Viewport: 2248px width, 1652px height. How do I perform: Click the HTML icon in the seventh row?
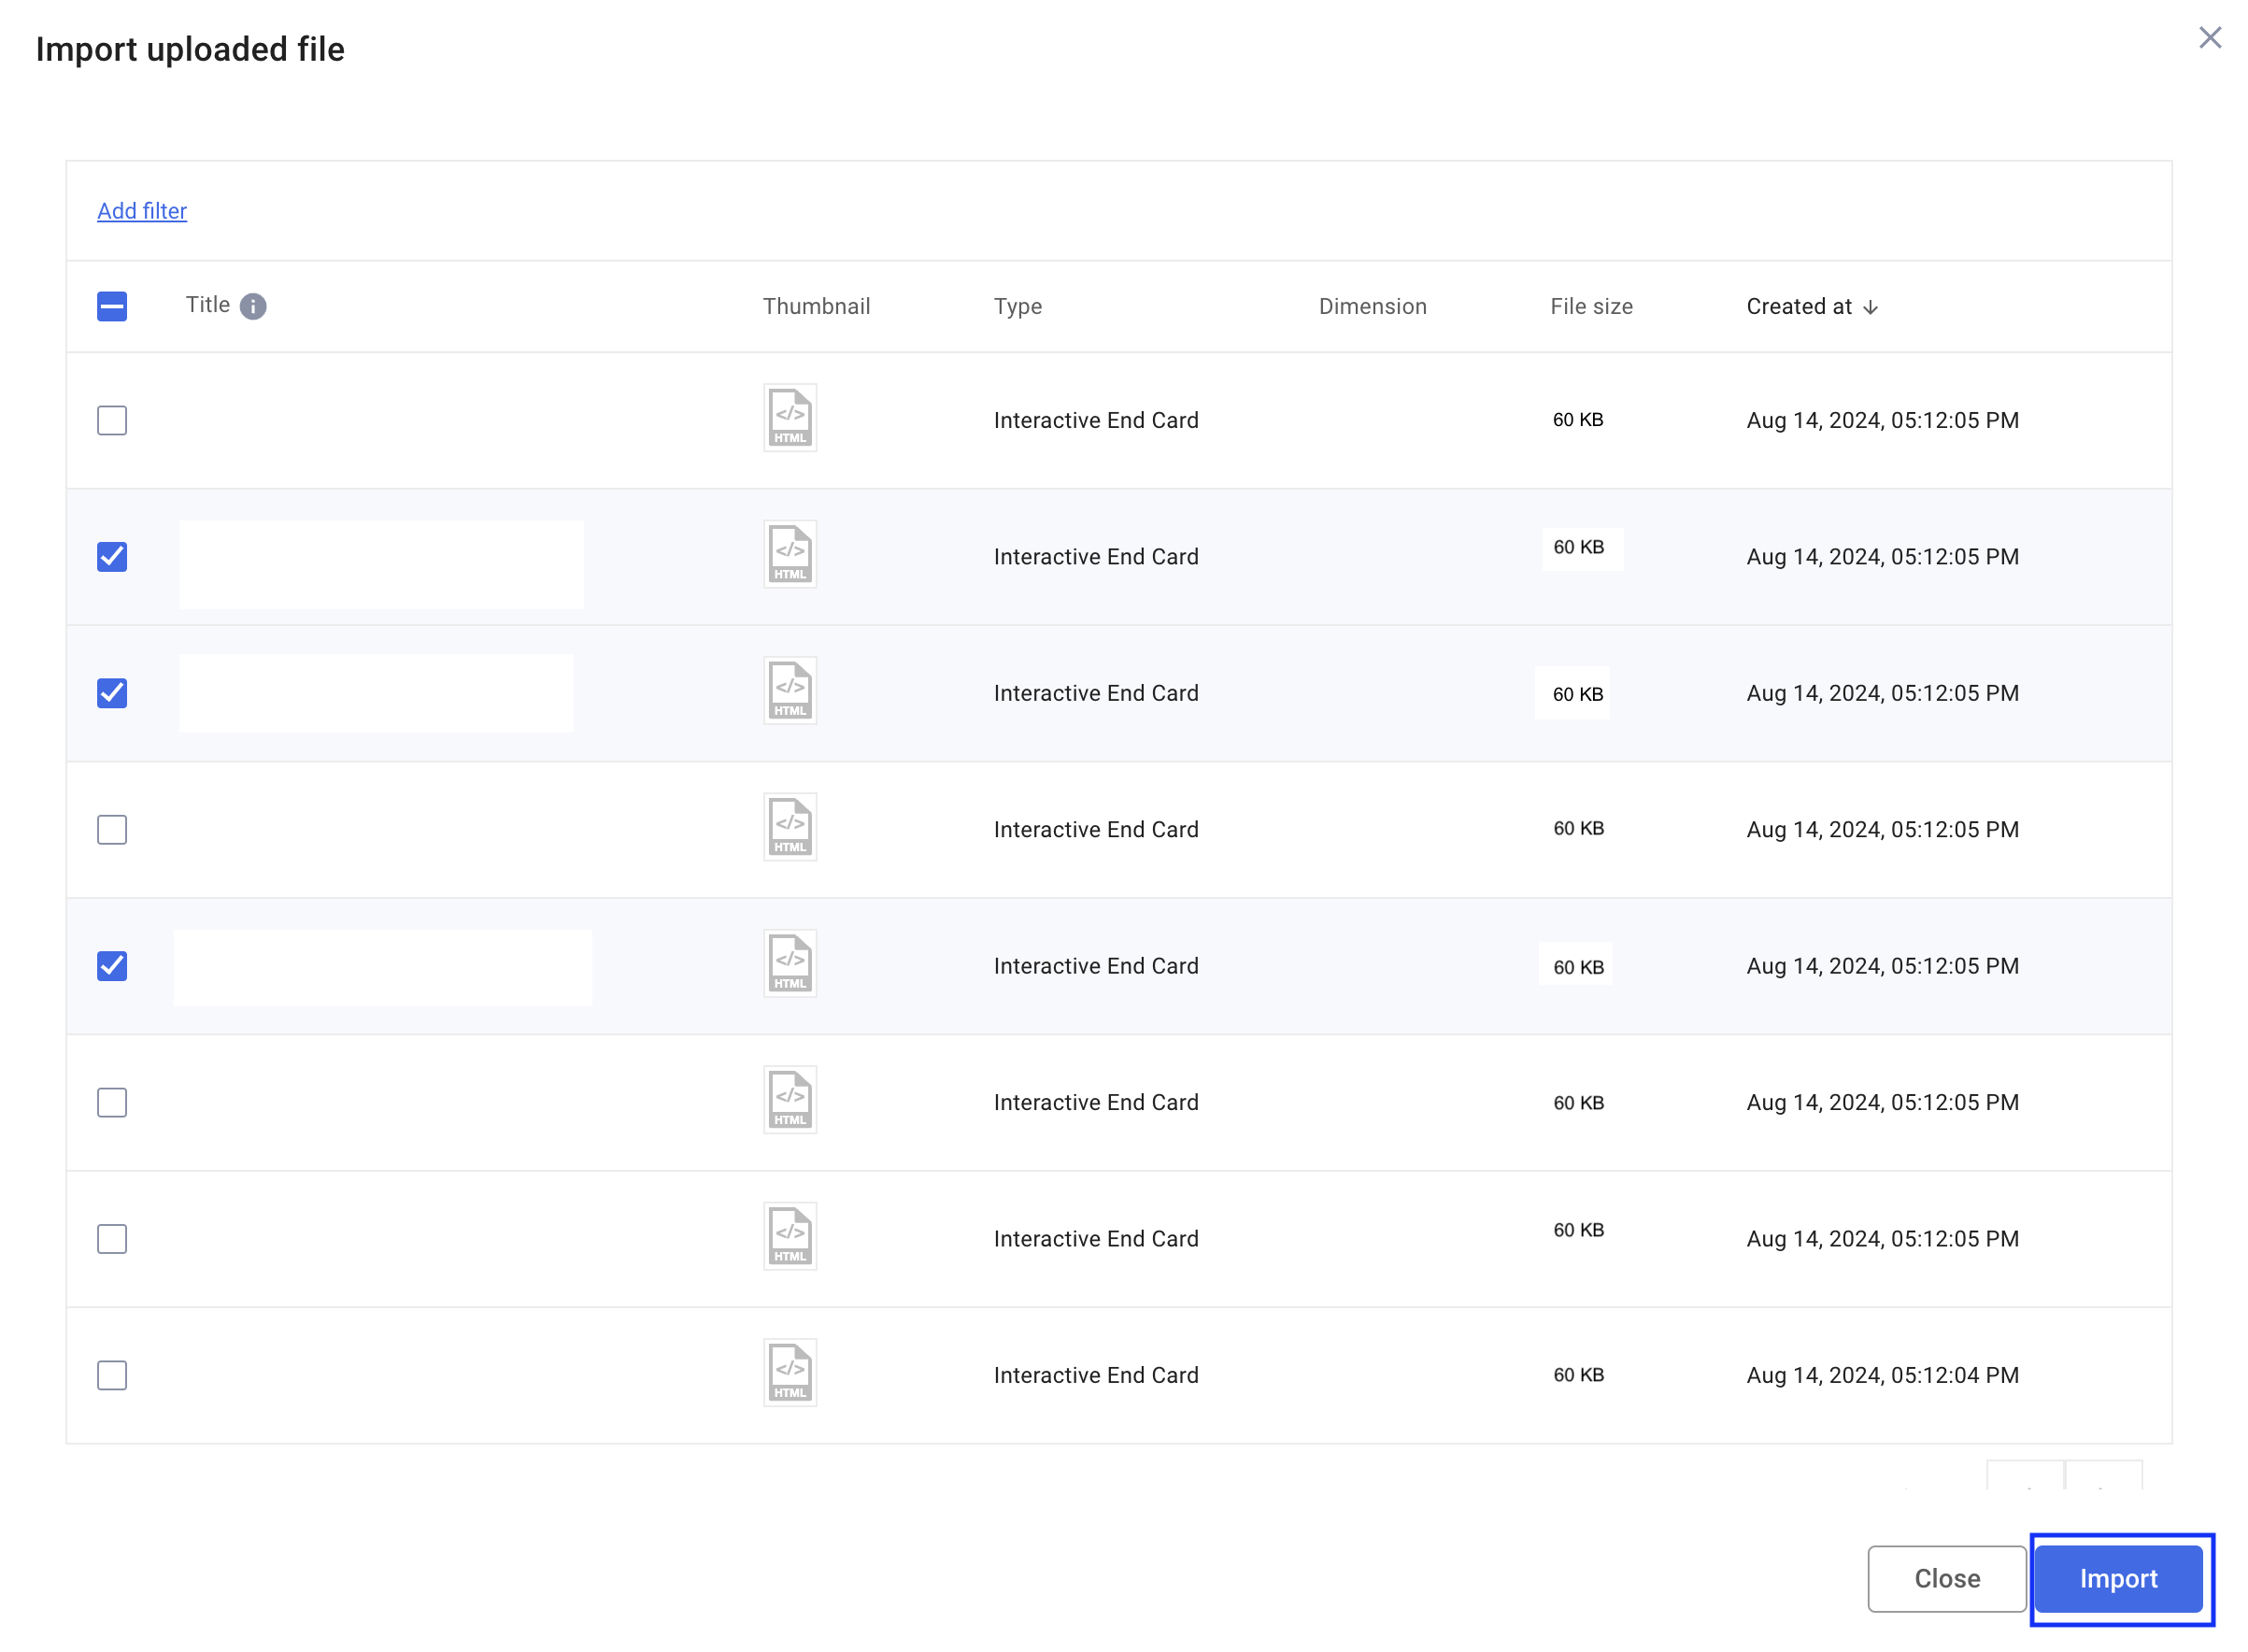point(789,1235)
